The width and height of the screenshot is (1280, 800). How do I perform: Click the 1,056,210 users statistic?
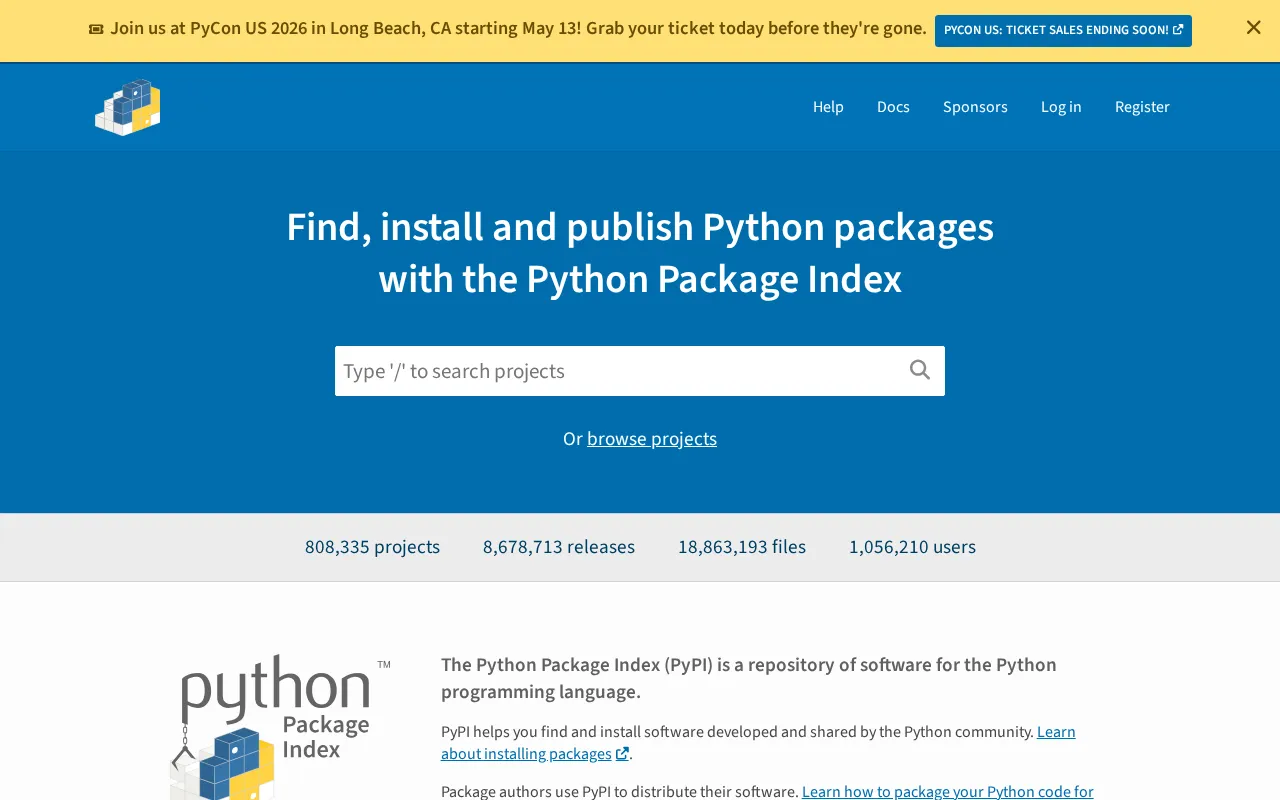[912, 547]
